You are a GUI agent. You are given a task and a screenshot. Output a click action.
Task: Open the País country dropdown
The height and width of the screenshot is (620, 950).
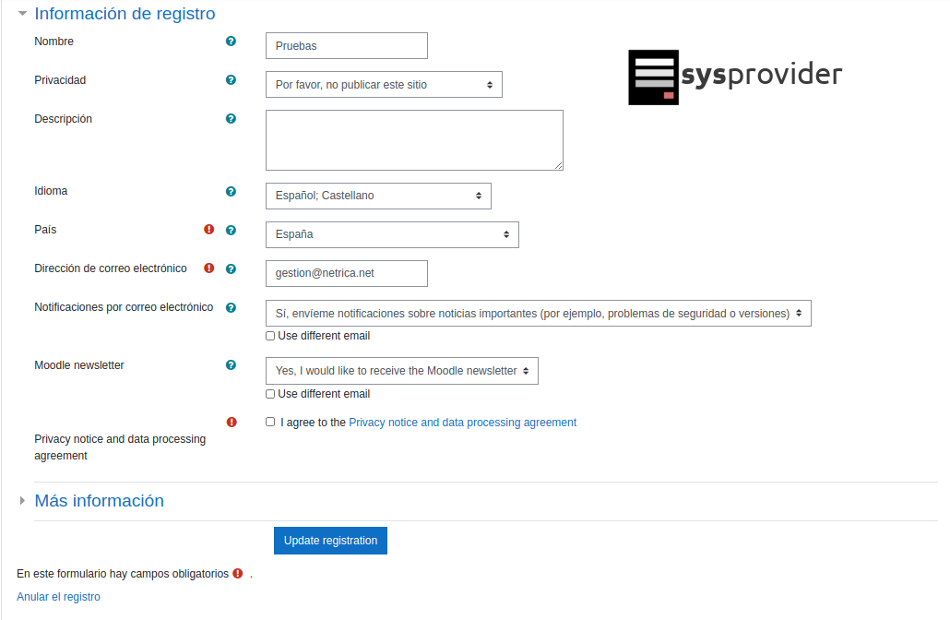pos(392,235)
